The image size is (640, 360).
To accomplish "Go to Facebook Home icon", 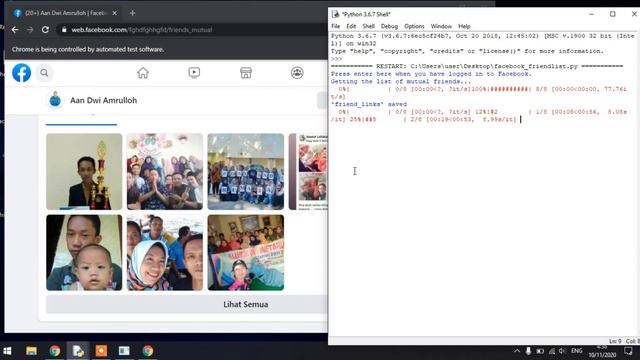I will (x=143, y=73).
